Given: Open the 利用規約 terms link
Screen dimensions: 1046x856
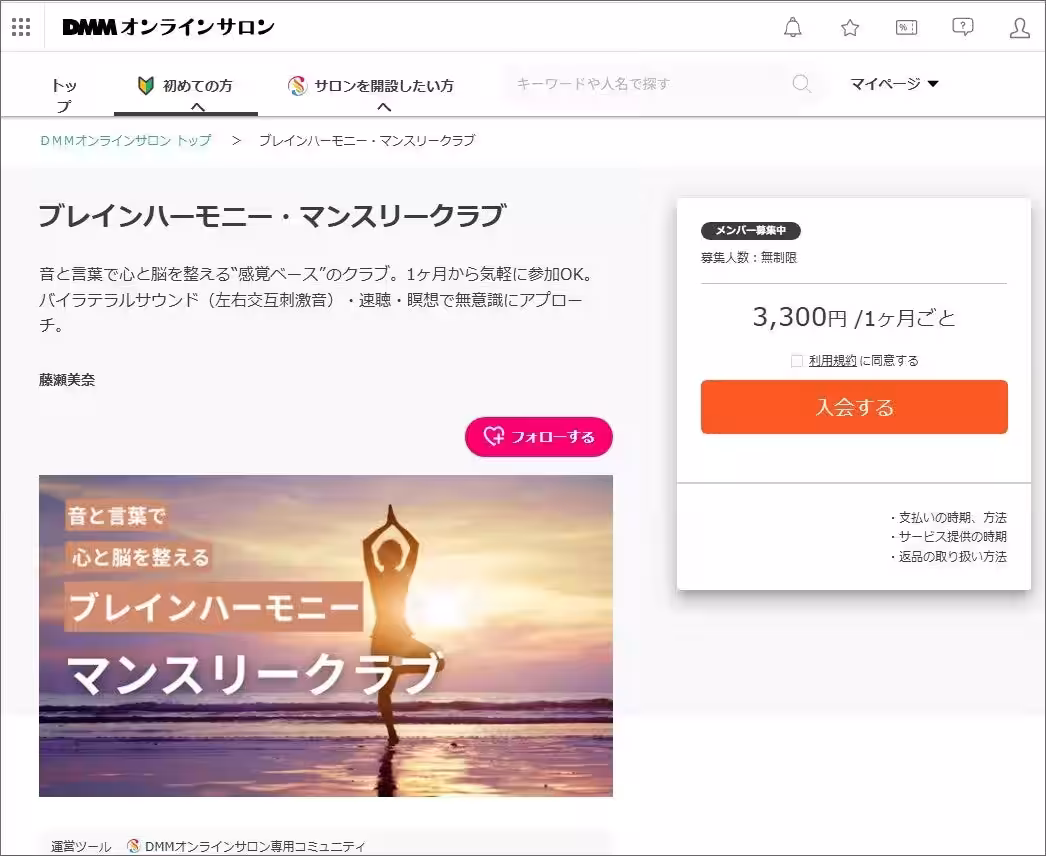Looking at the screenshot, I should tap(832, 361).
